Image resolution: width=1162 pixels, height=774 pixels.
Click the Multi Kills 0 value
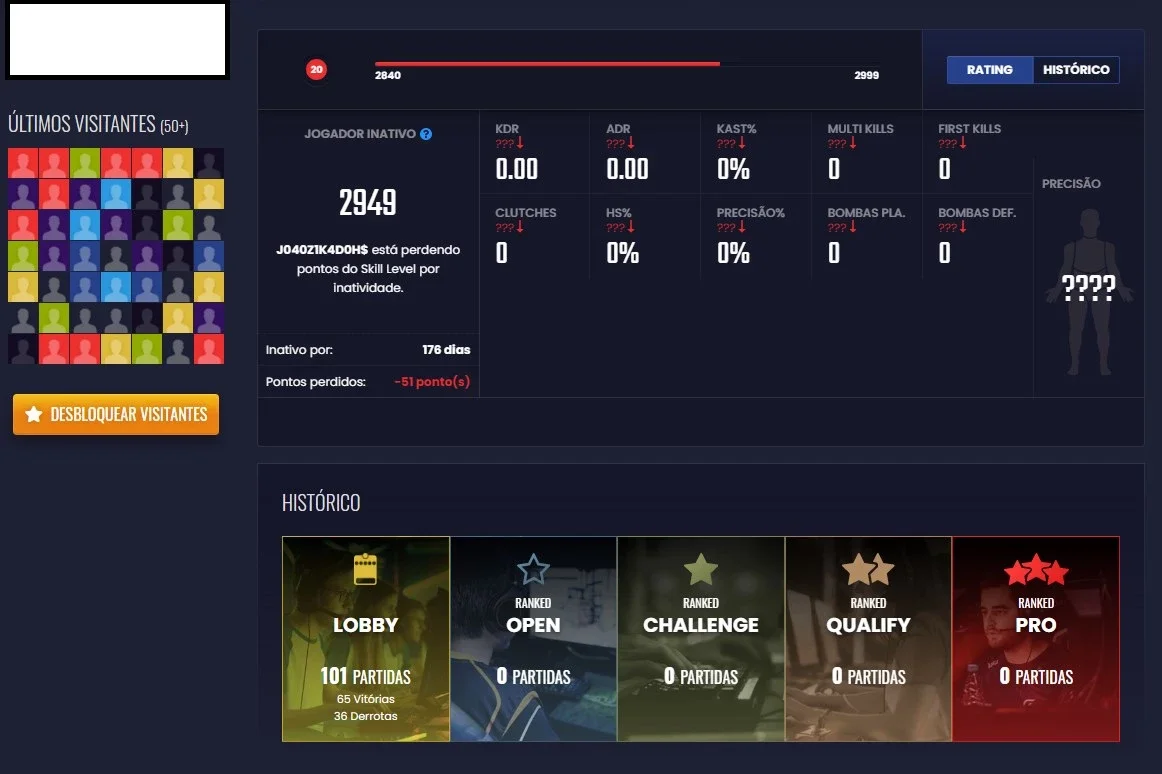[834, 169]
